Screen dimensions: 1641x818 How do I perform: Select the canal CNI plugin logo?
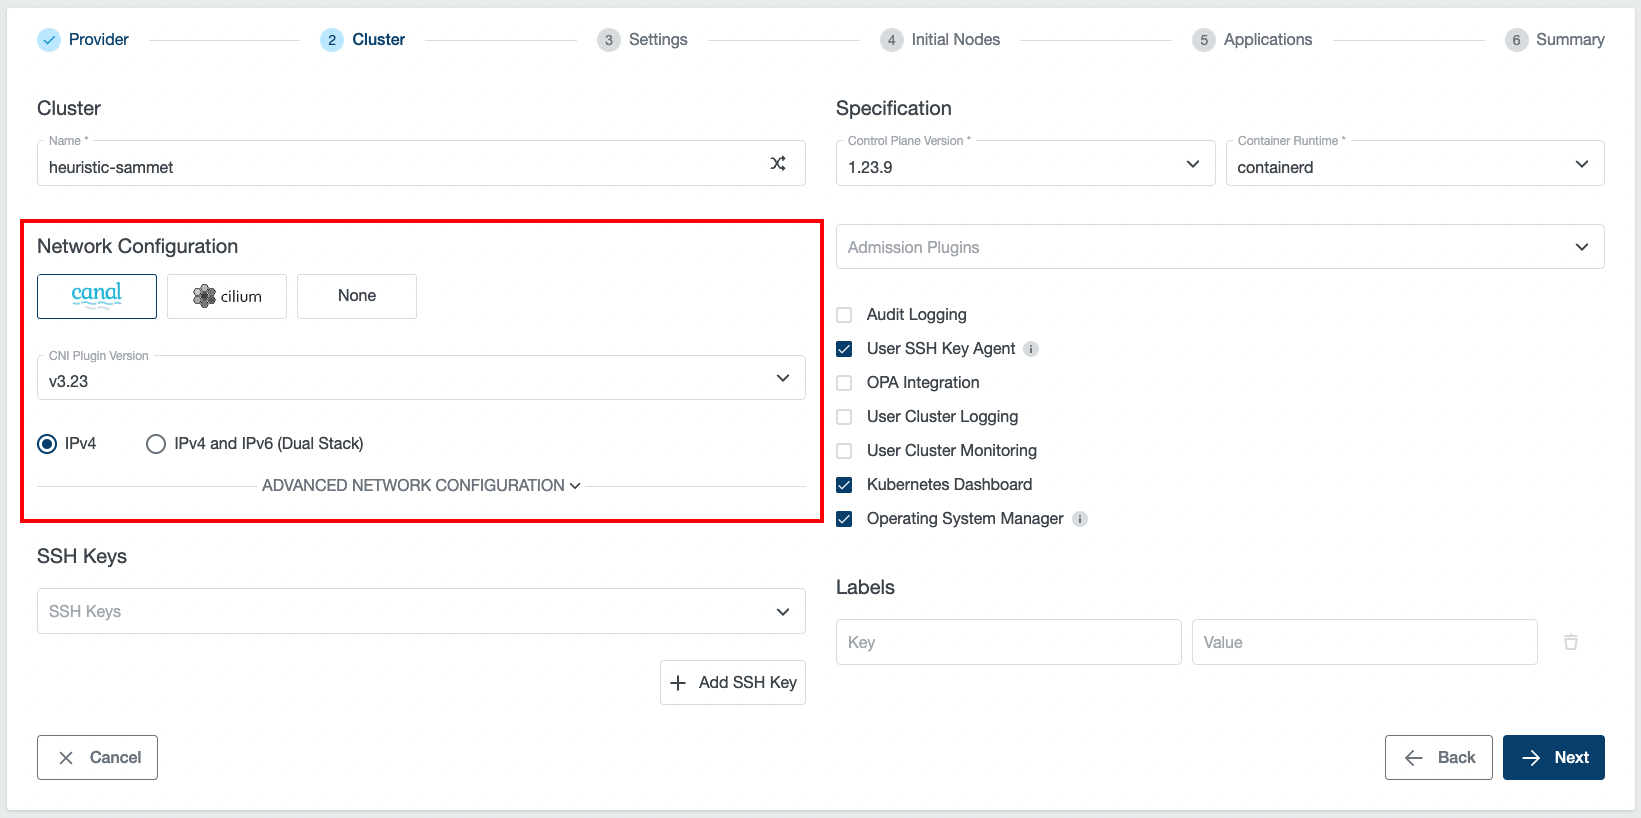click(x=97, y=296)
